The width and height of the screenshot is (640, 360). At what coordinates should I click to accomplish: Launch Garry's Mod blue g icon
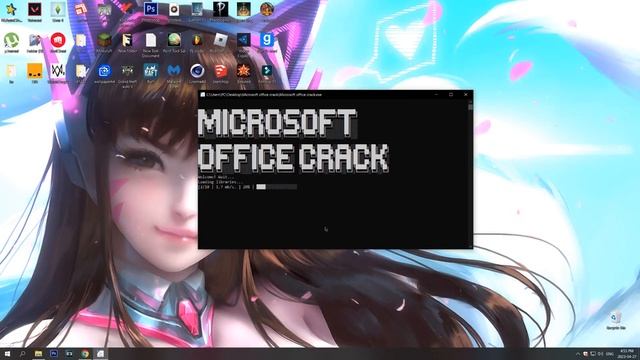coord(267,40)
